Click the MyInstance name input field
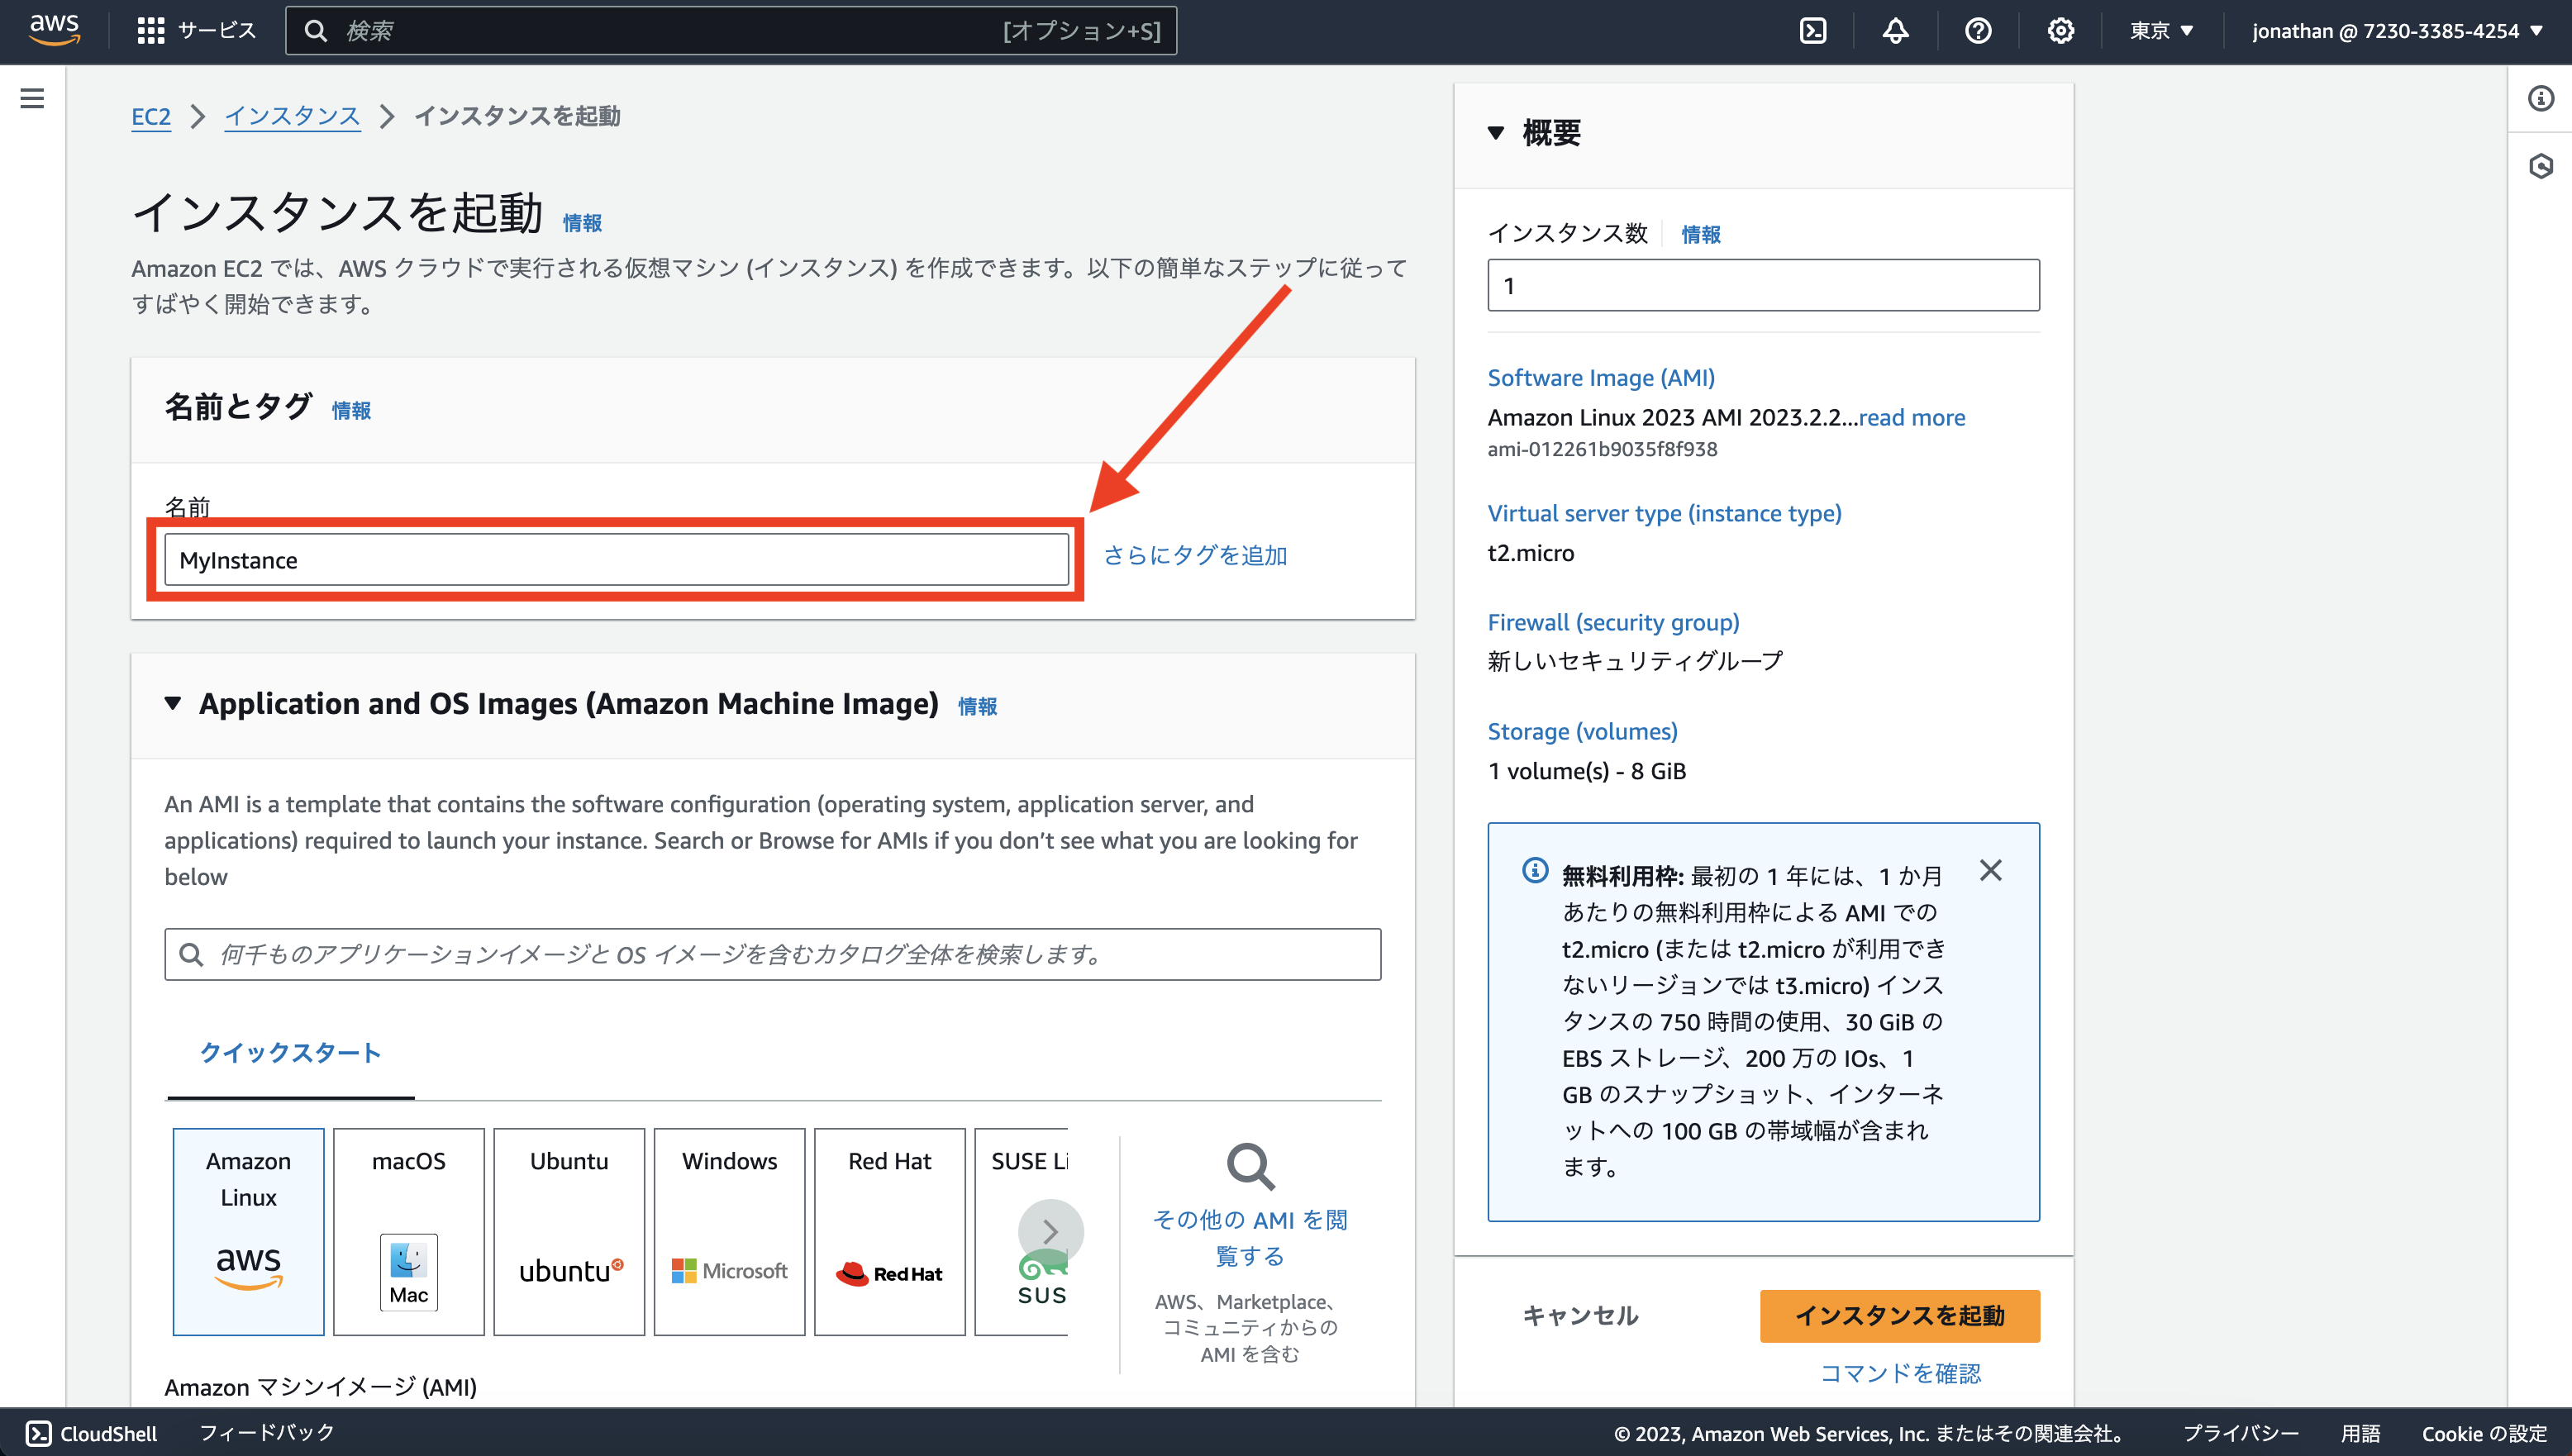Viewport: 2572px width, 1456px height. (x=615, y=559)
